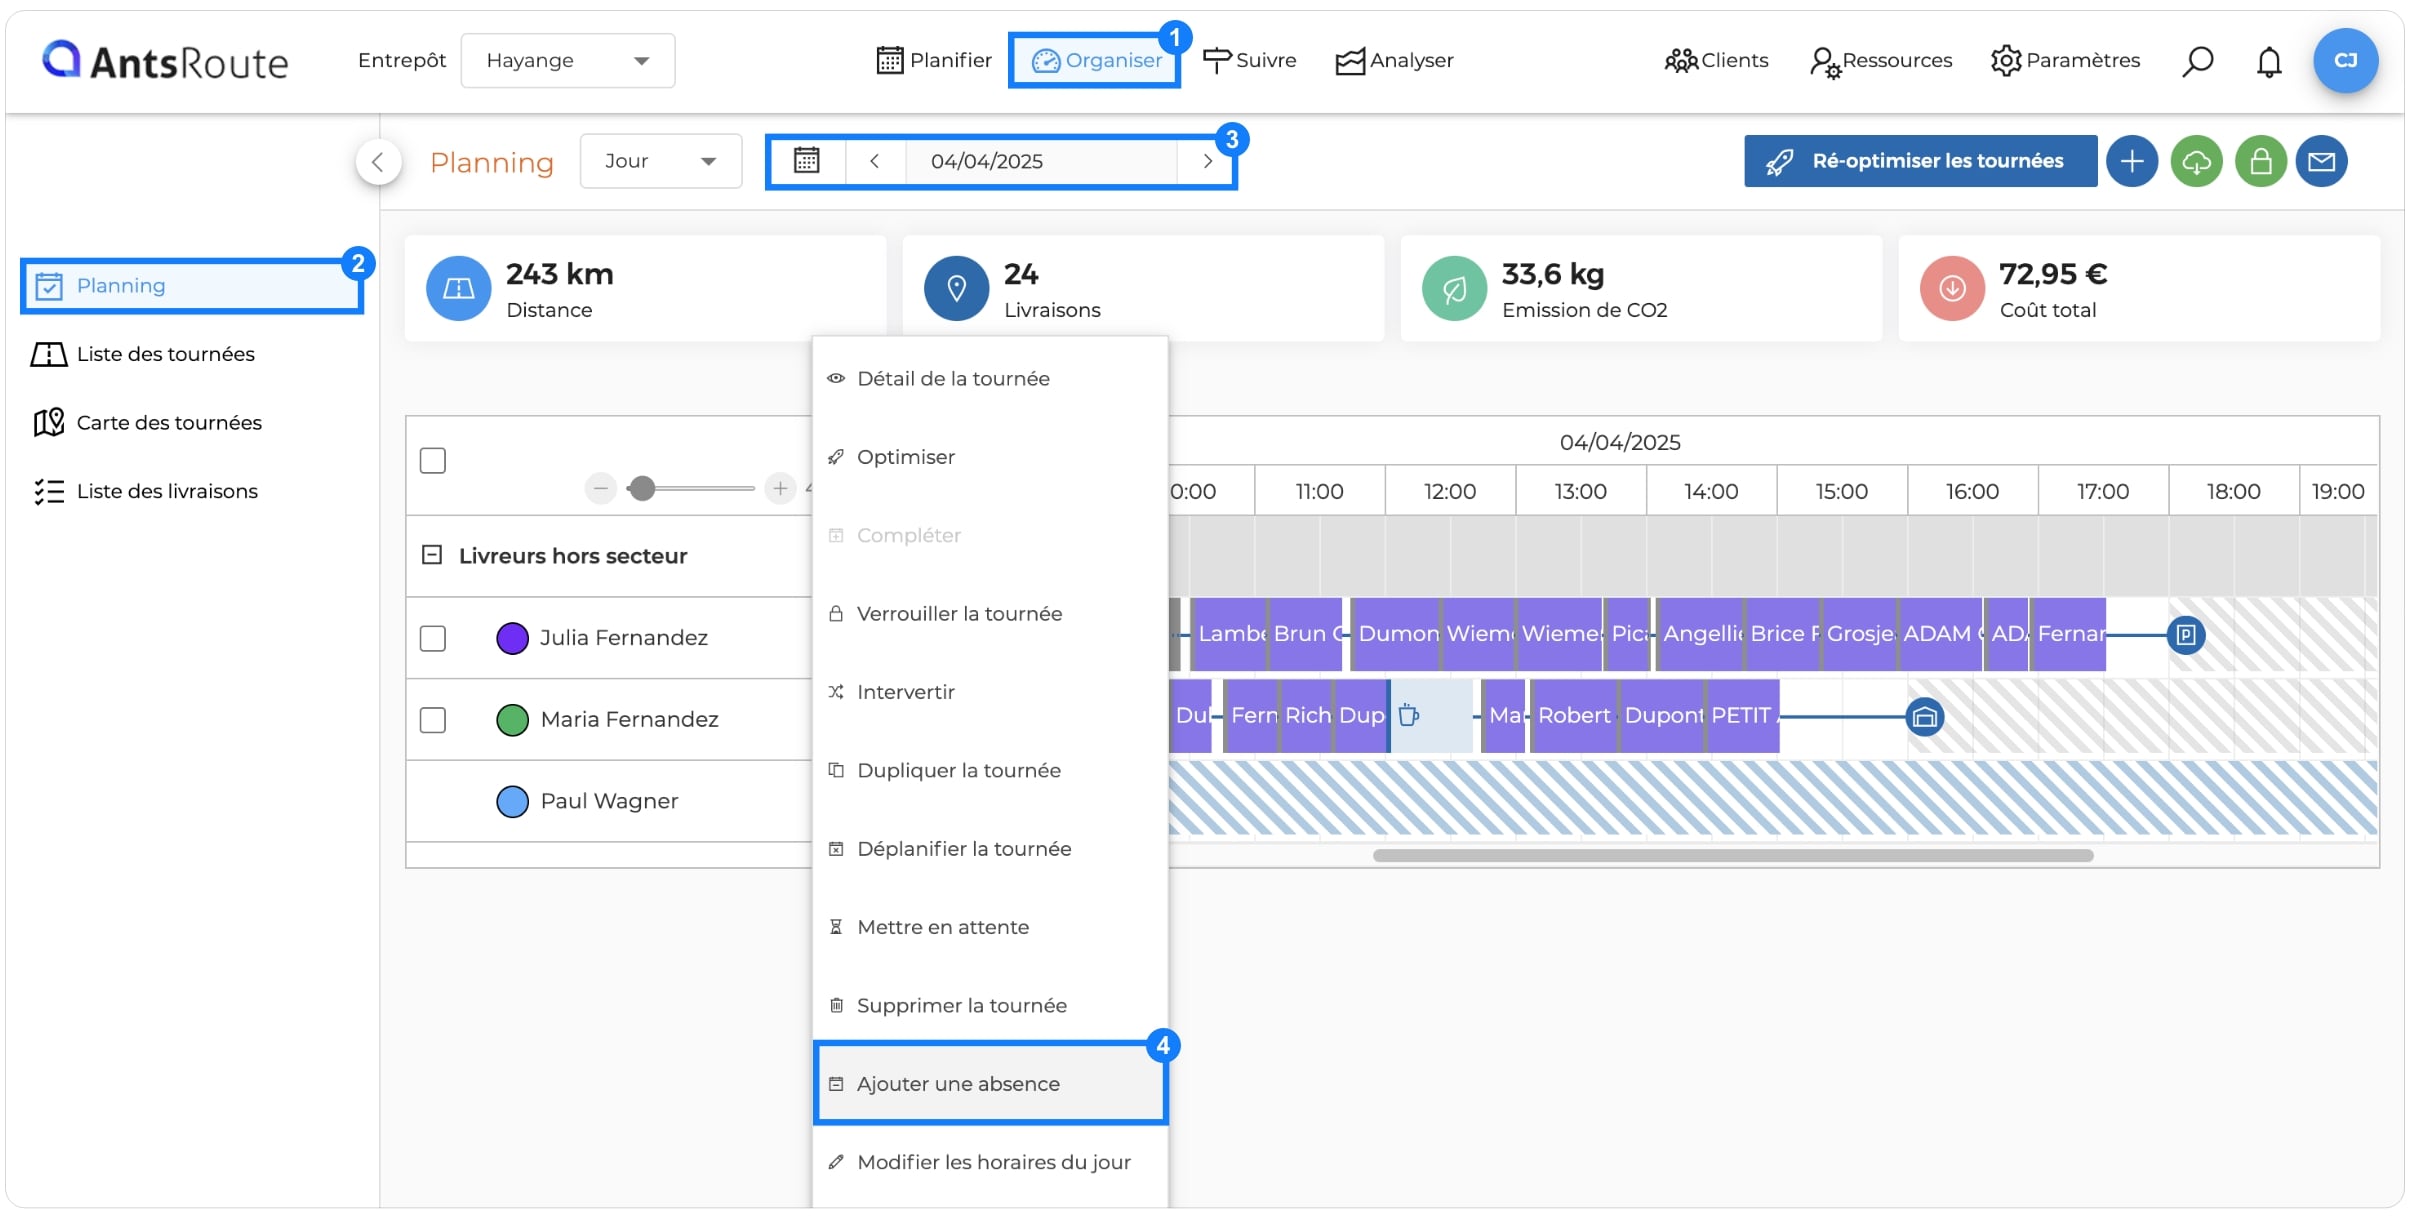Toggle the select-all checkbox in planning header
2410x1217 pixels.
pos(433,461)
